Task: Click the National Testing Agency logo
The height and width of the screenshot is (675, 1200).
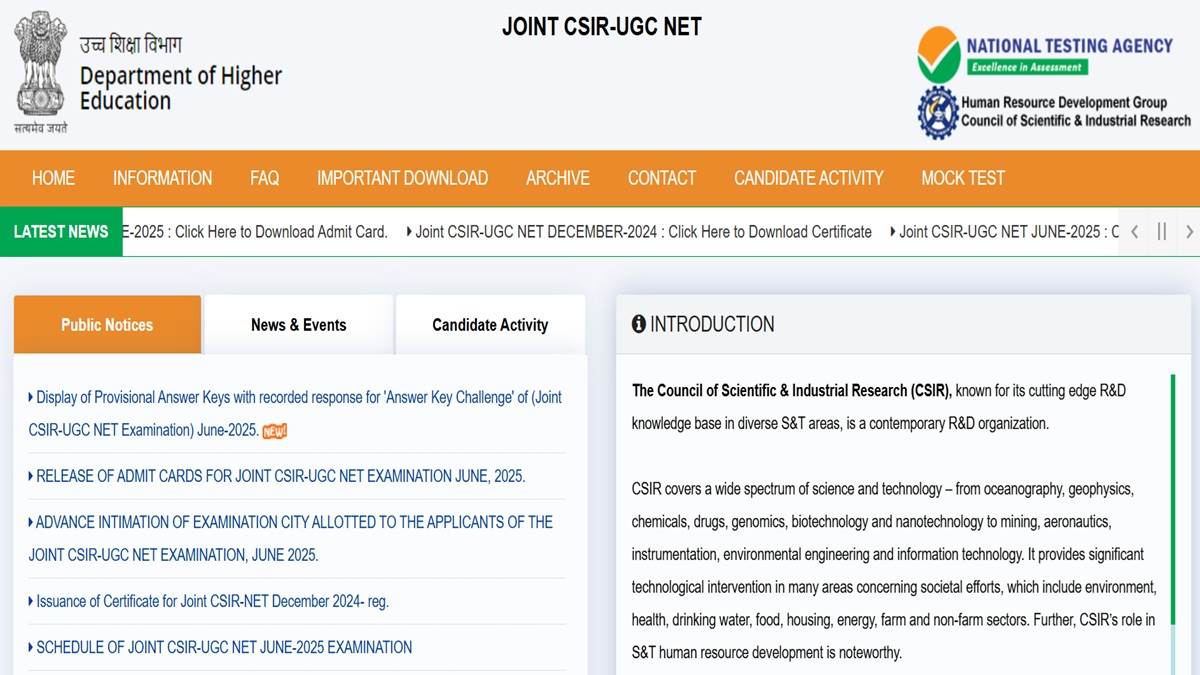Action: [x=1045, y=56]
